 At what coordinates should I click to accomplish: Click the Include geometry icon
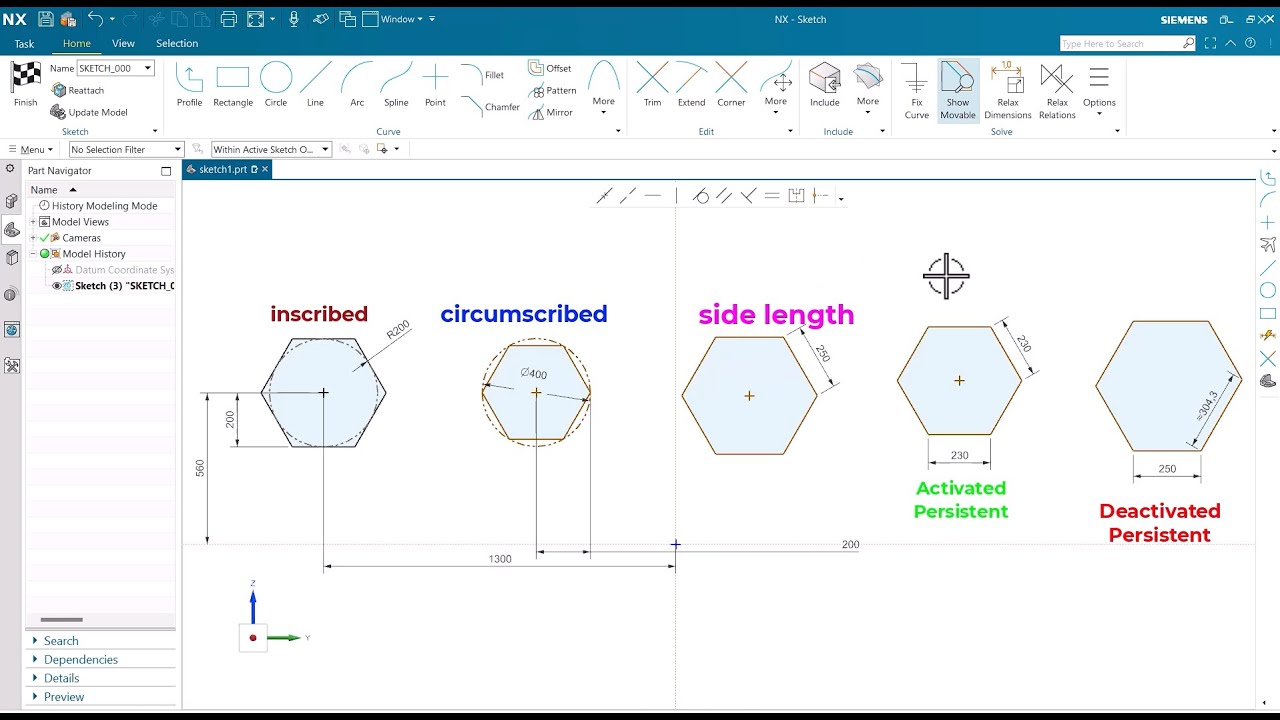coord(825,78)
